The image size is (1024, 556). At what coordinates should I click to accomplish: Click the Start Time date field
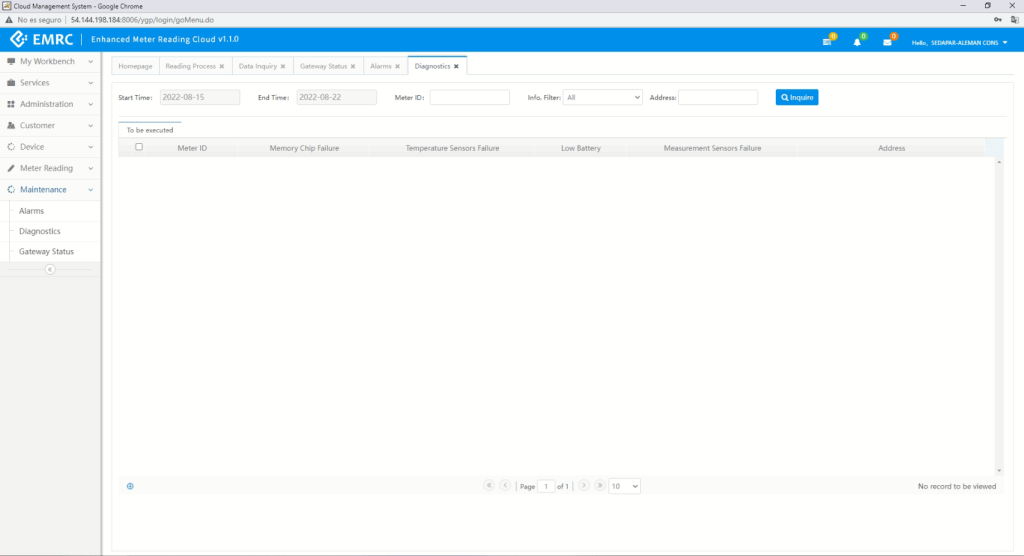pos(200,97)
